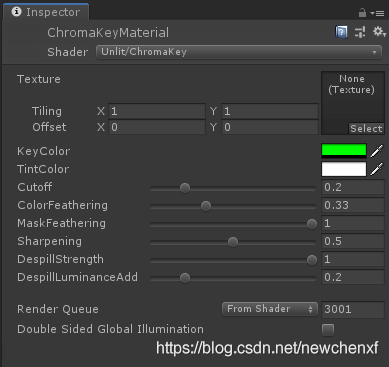Viewport: 389px width, 367px height.
Task: Click the MaskFeathering value field
Action: (353, 223)
